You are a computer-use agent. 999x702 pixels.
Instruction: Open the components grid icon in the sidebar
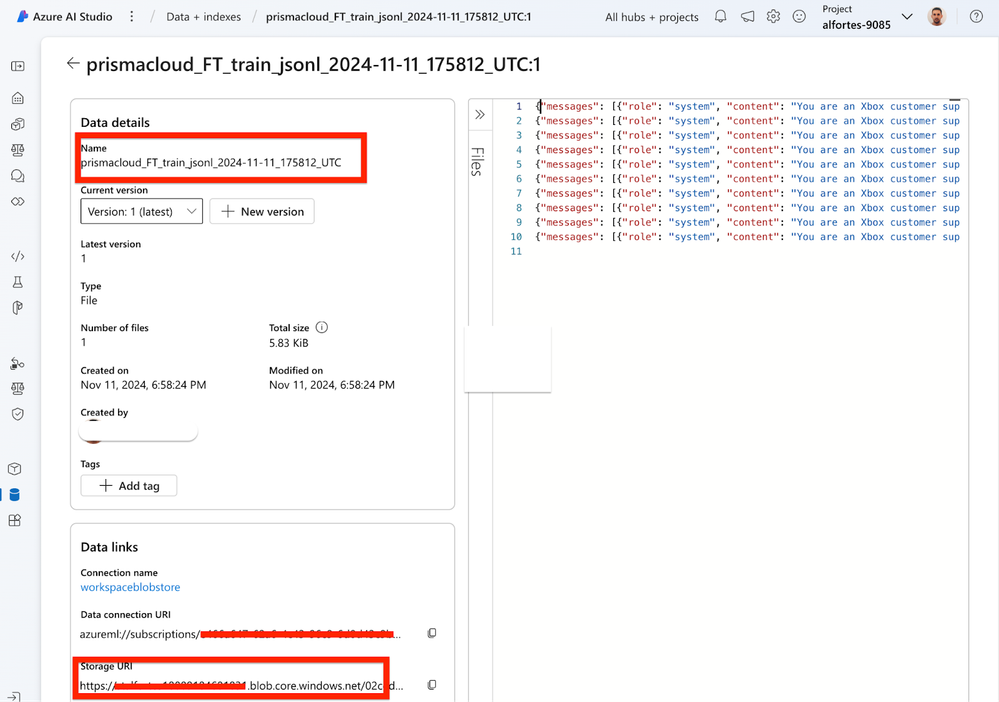15,520
